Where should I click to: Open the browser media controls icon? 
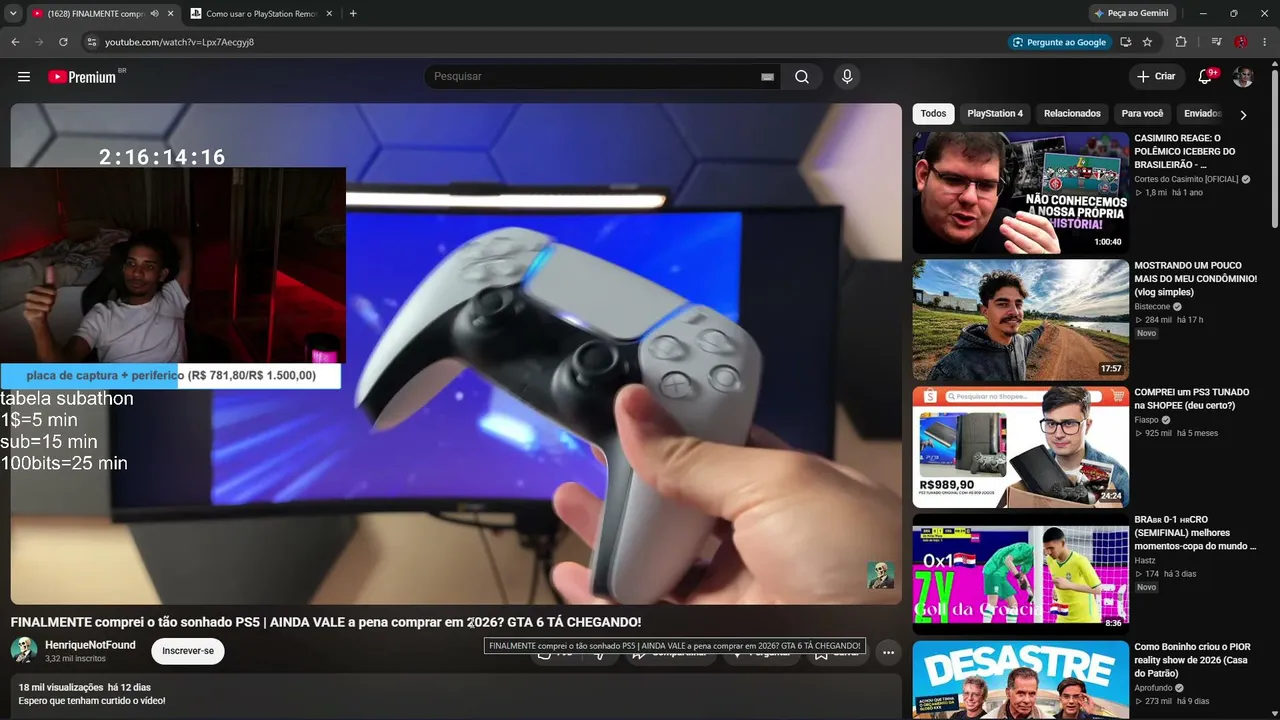pyautogui.click(x=1217, y=42)
